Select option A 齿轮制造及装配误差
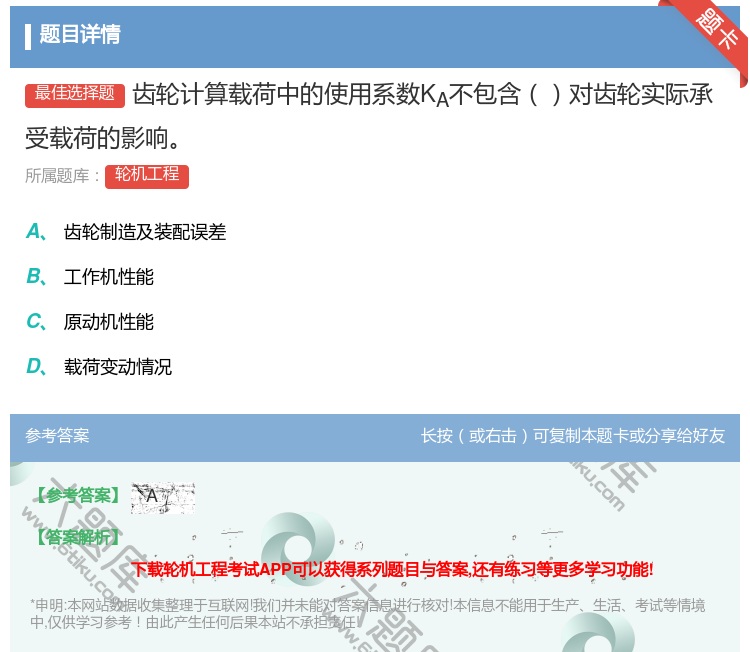 126,232
